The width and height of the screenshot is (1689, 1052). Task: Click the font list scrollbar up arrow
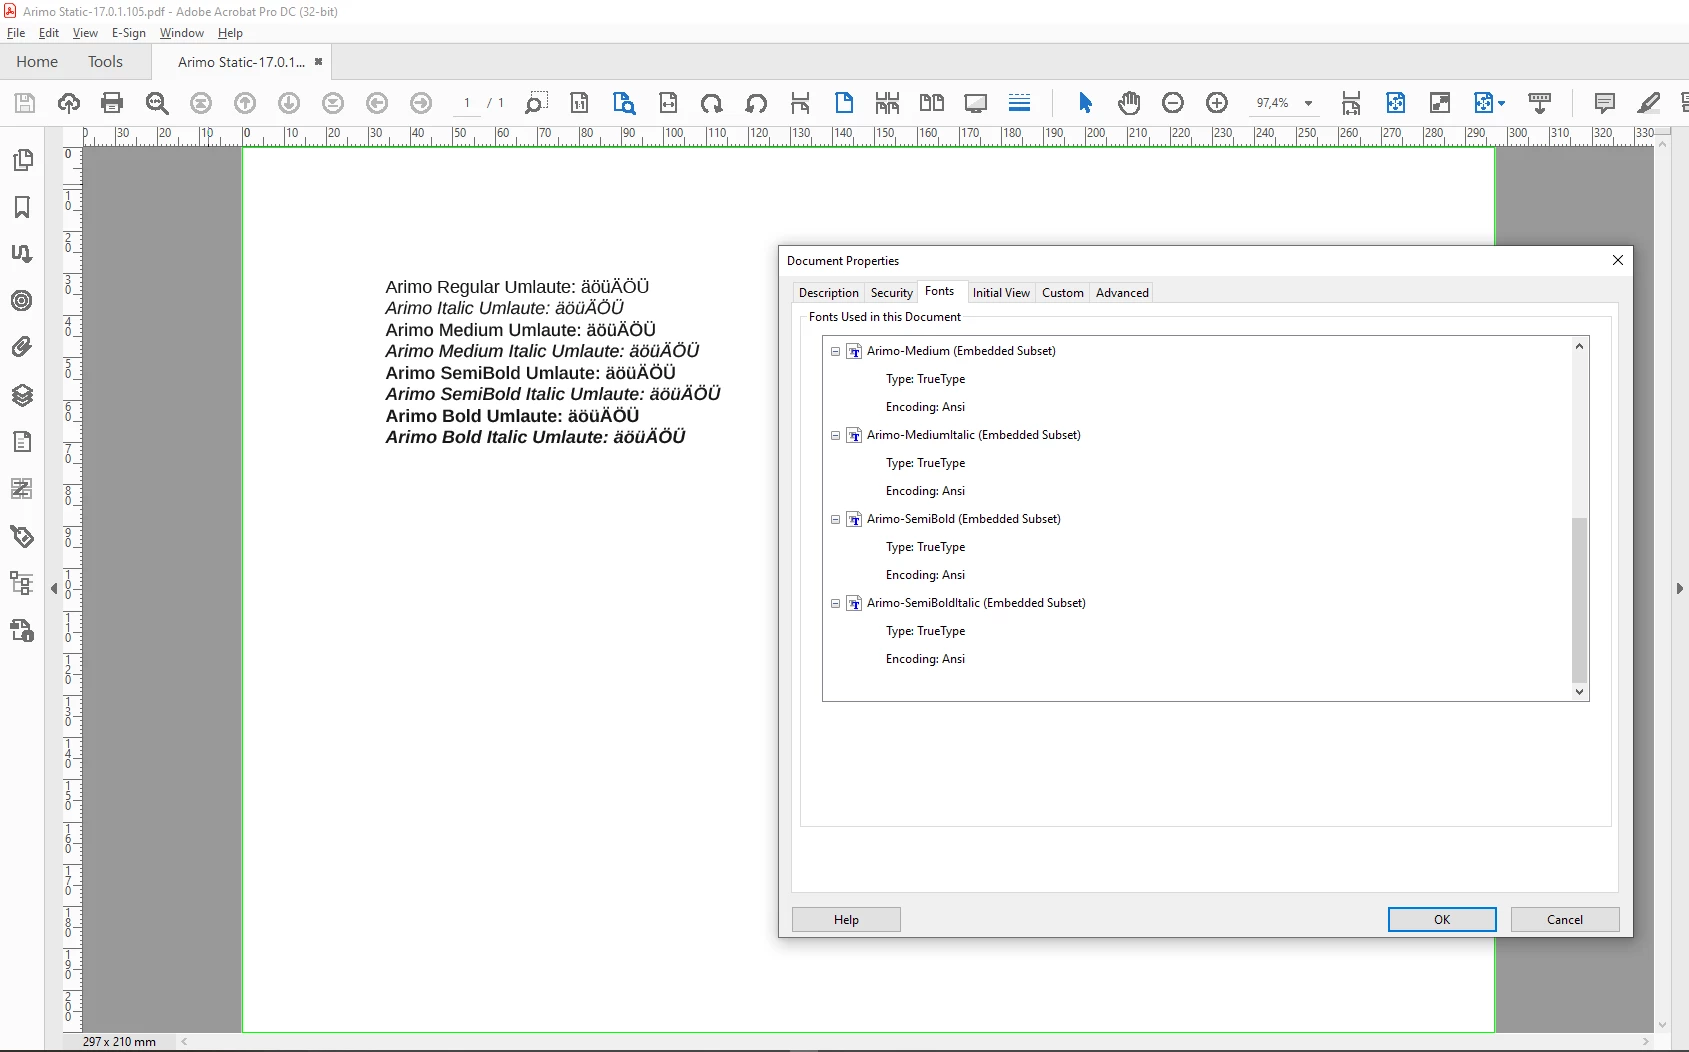(x=1580, y=346)
